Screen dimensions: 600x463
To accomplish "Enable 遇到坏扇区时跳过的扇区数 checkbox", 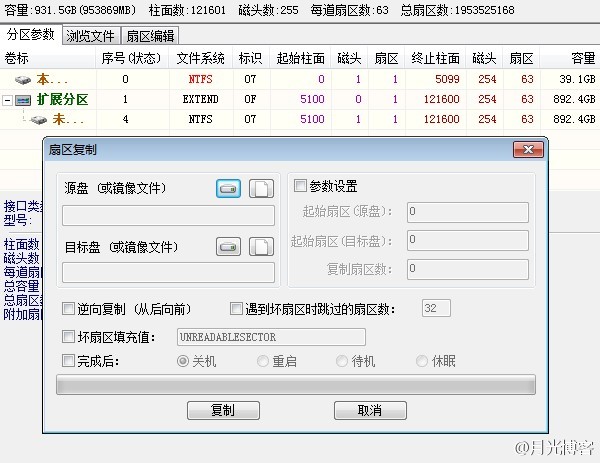I will click(x=237, y=309).
